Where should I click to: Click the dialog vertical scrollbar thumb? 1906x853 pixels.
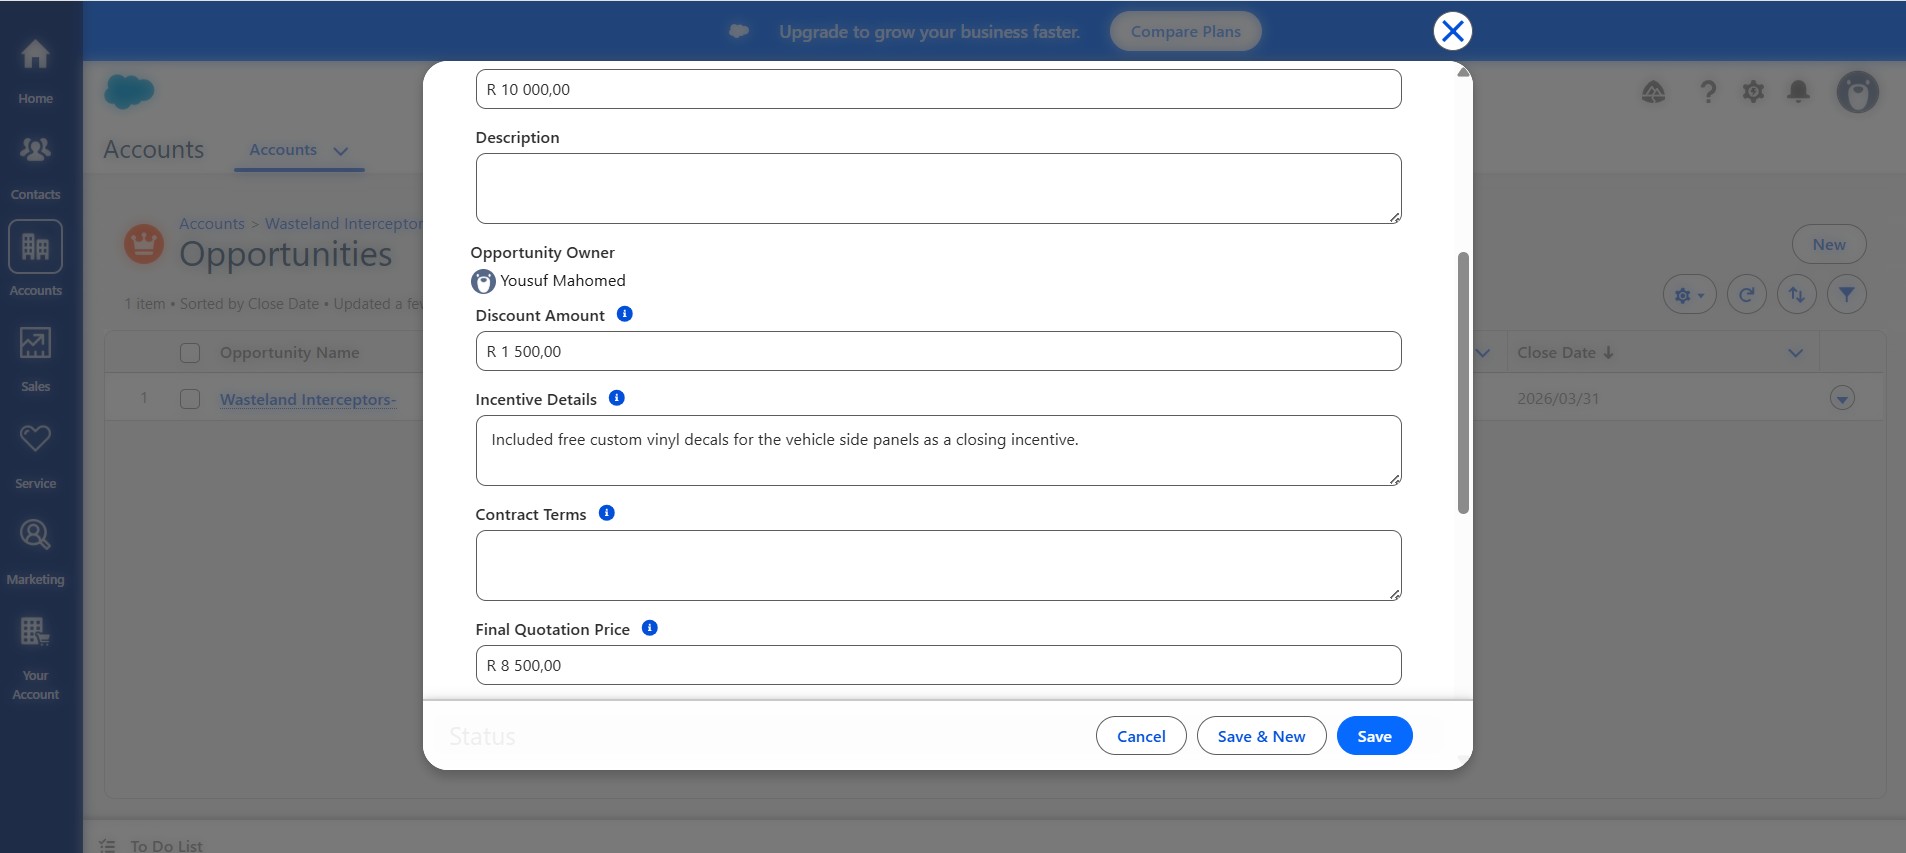[x=1463, y=383]
